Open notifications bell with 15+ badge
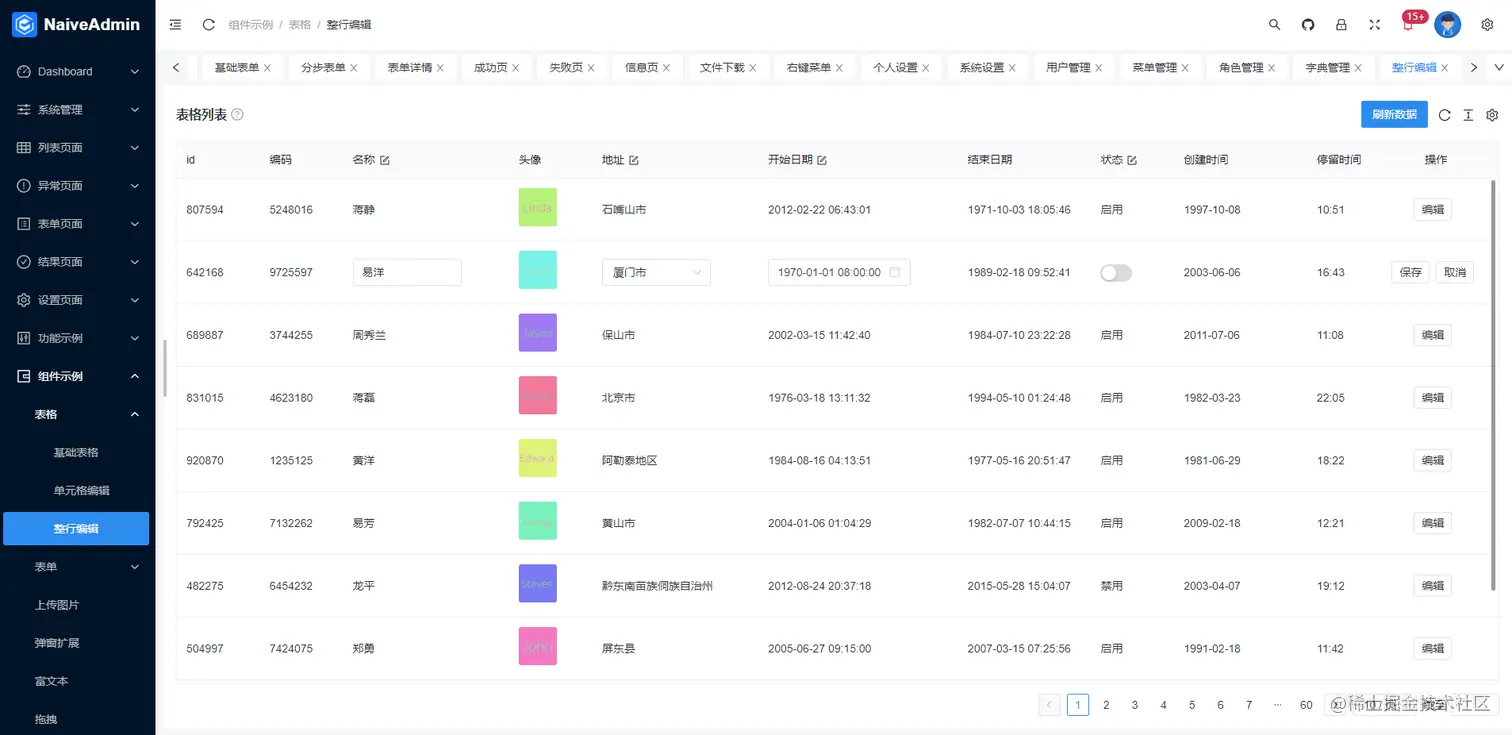1512x735 pixels. click(1409, 24)
